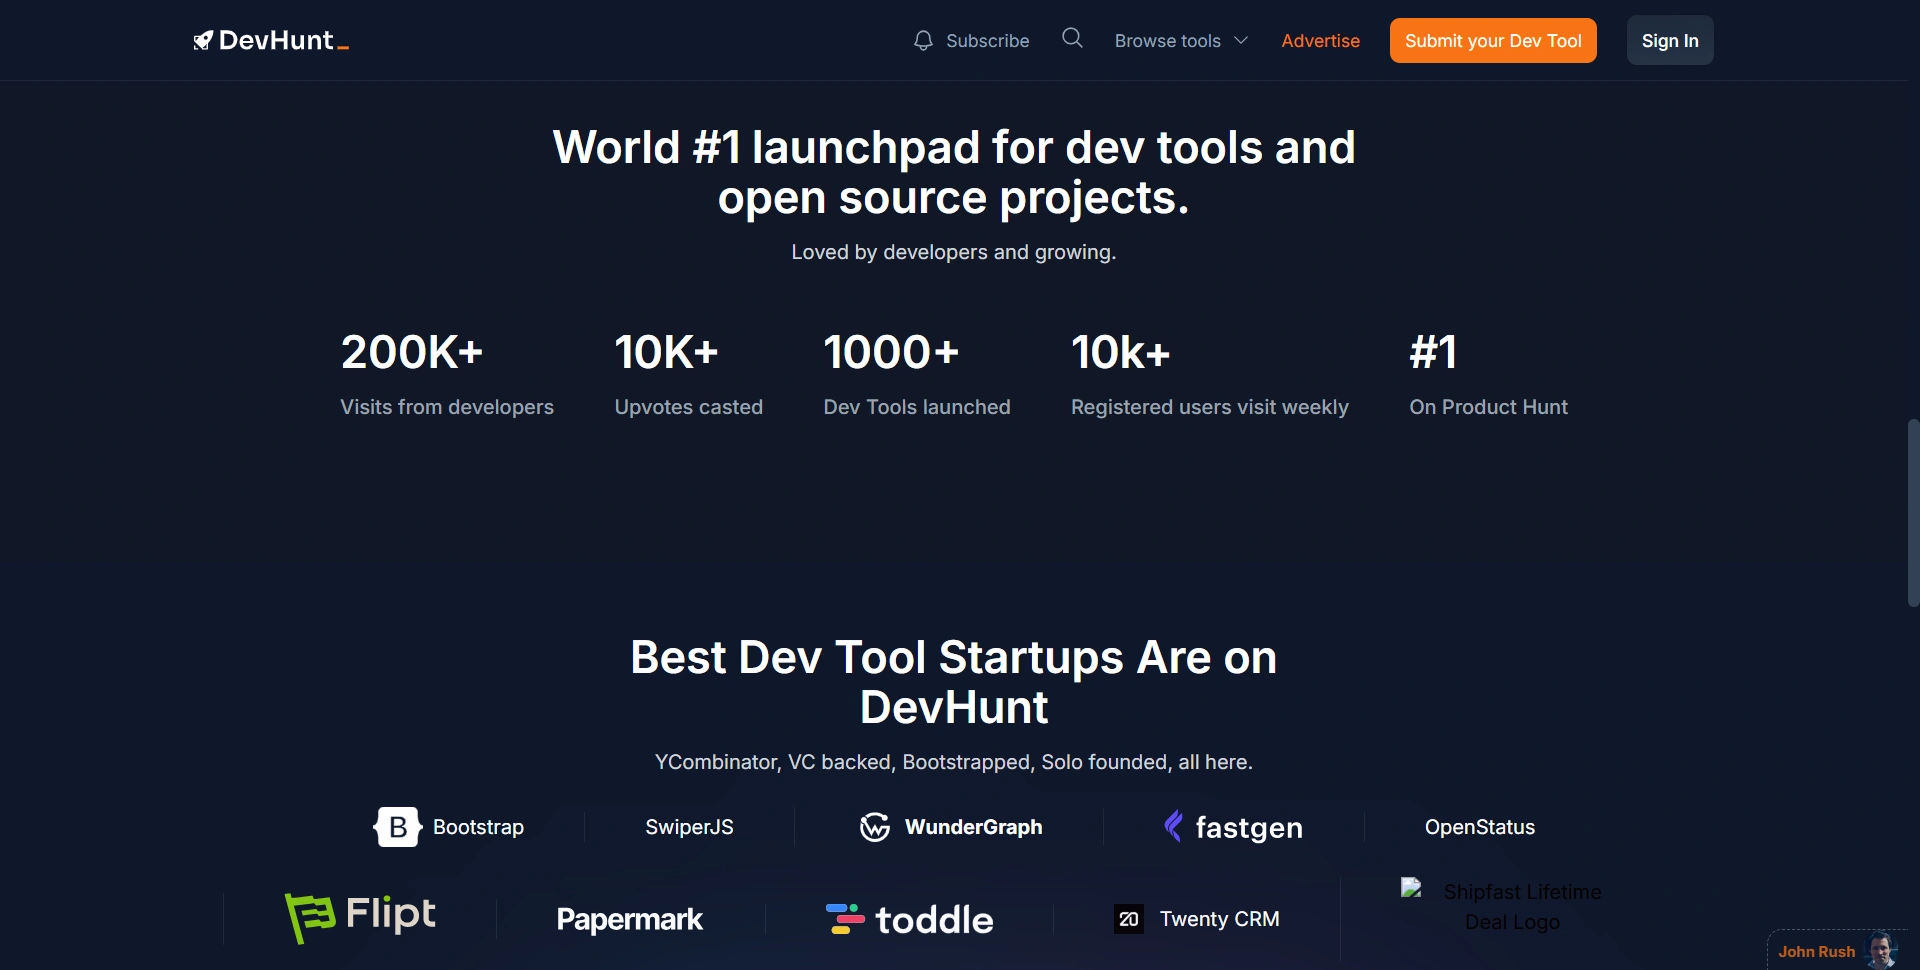The width and height of the screenshot is (1920, 970).
Task: Click the John Rush name badge
Action: pos(1816,952)
